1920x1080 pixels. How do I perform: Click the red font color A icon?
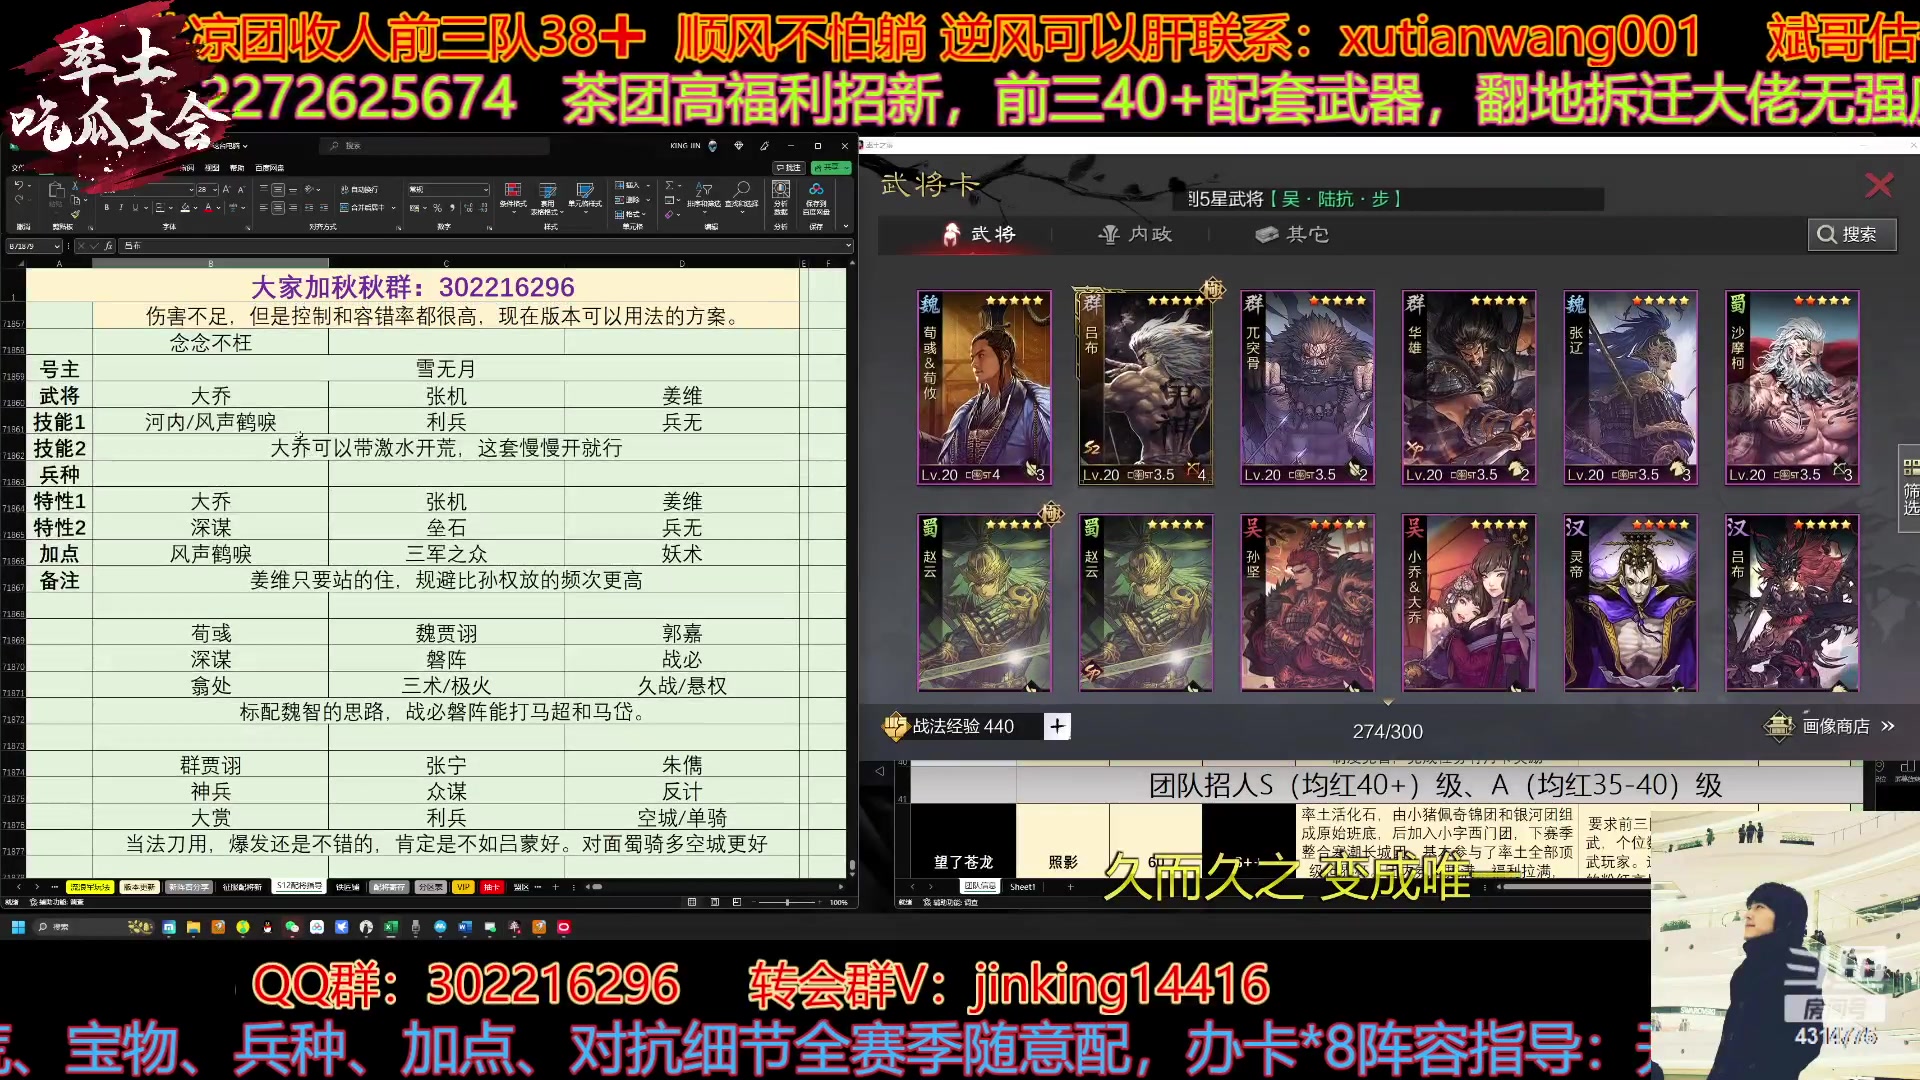tap(208, 207)
